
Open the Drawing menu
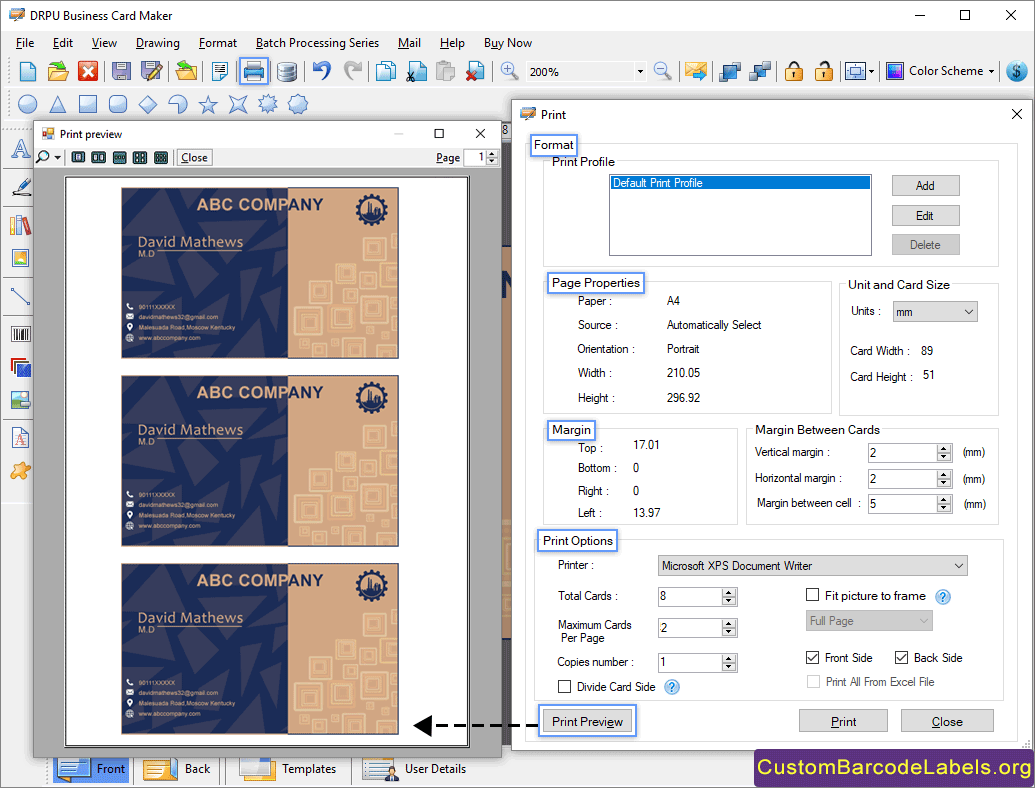(x=158, y=43)
